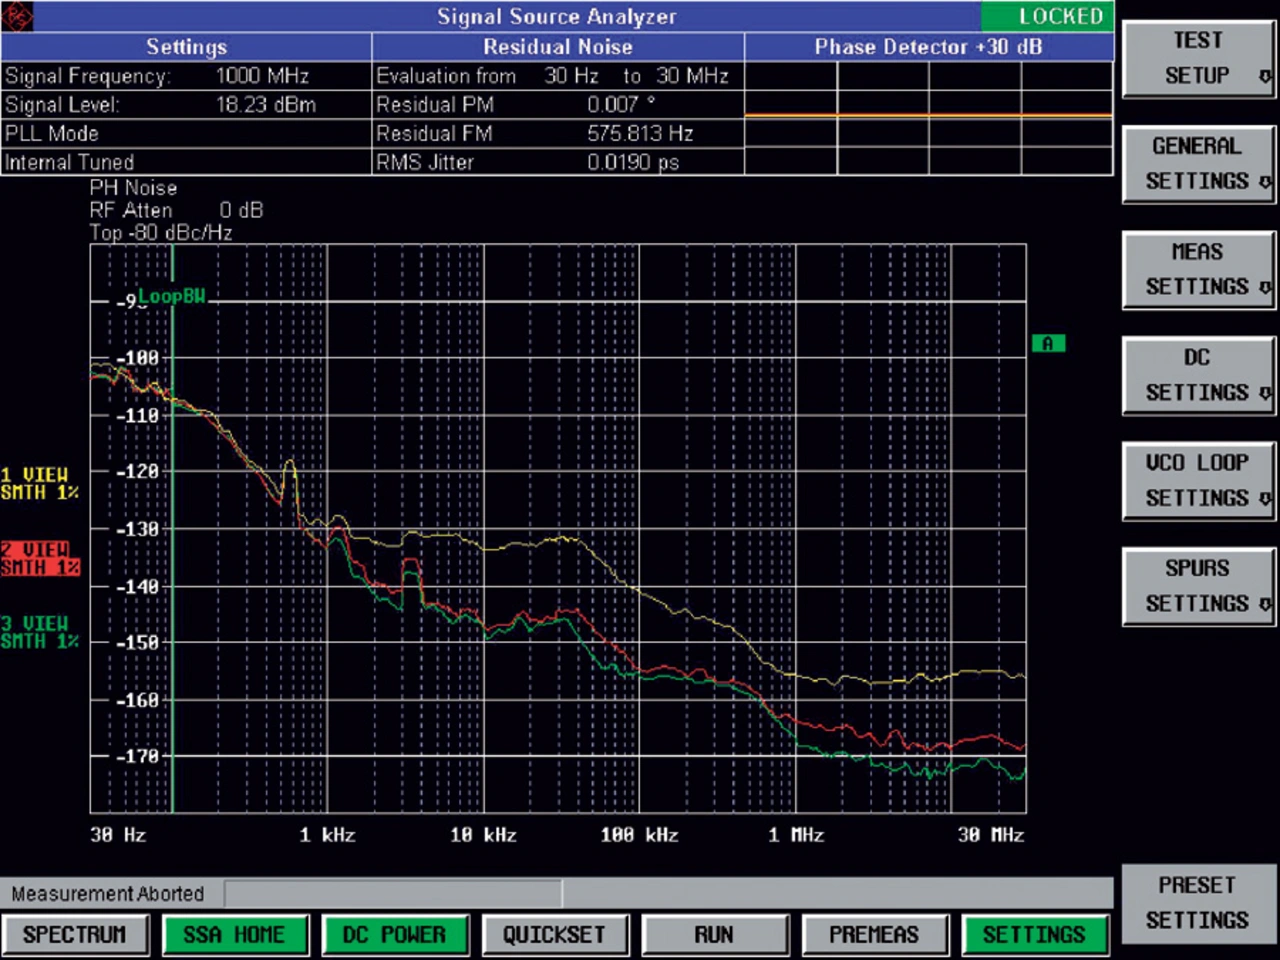Screen dimensions: 1280x960
Task: Click the 30 Hz x-axis start label
Action: pos(118,835)
